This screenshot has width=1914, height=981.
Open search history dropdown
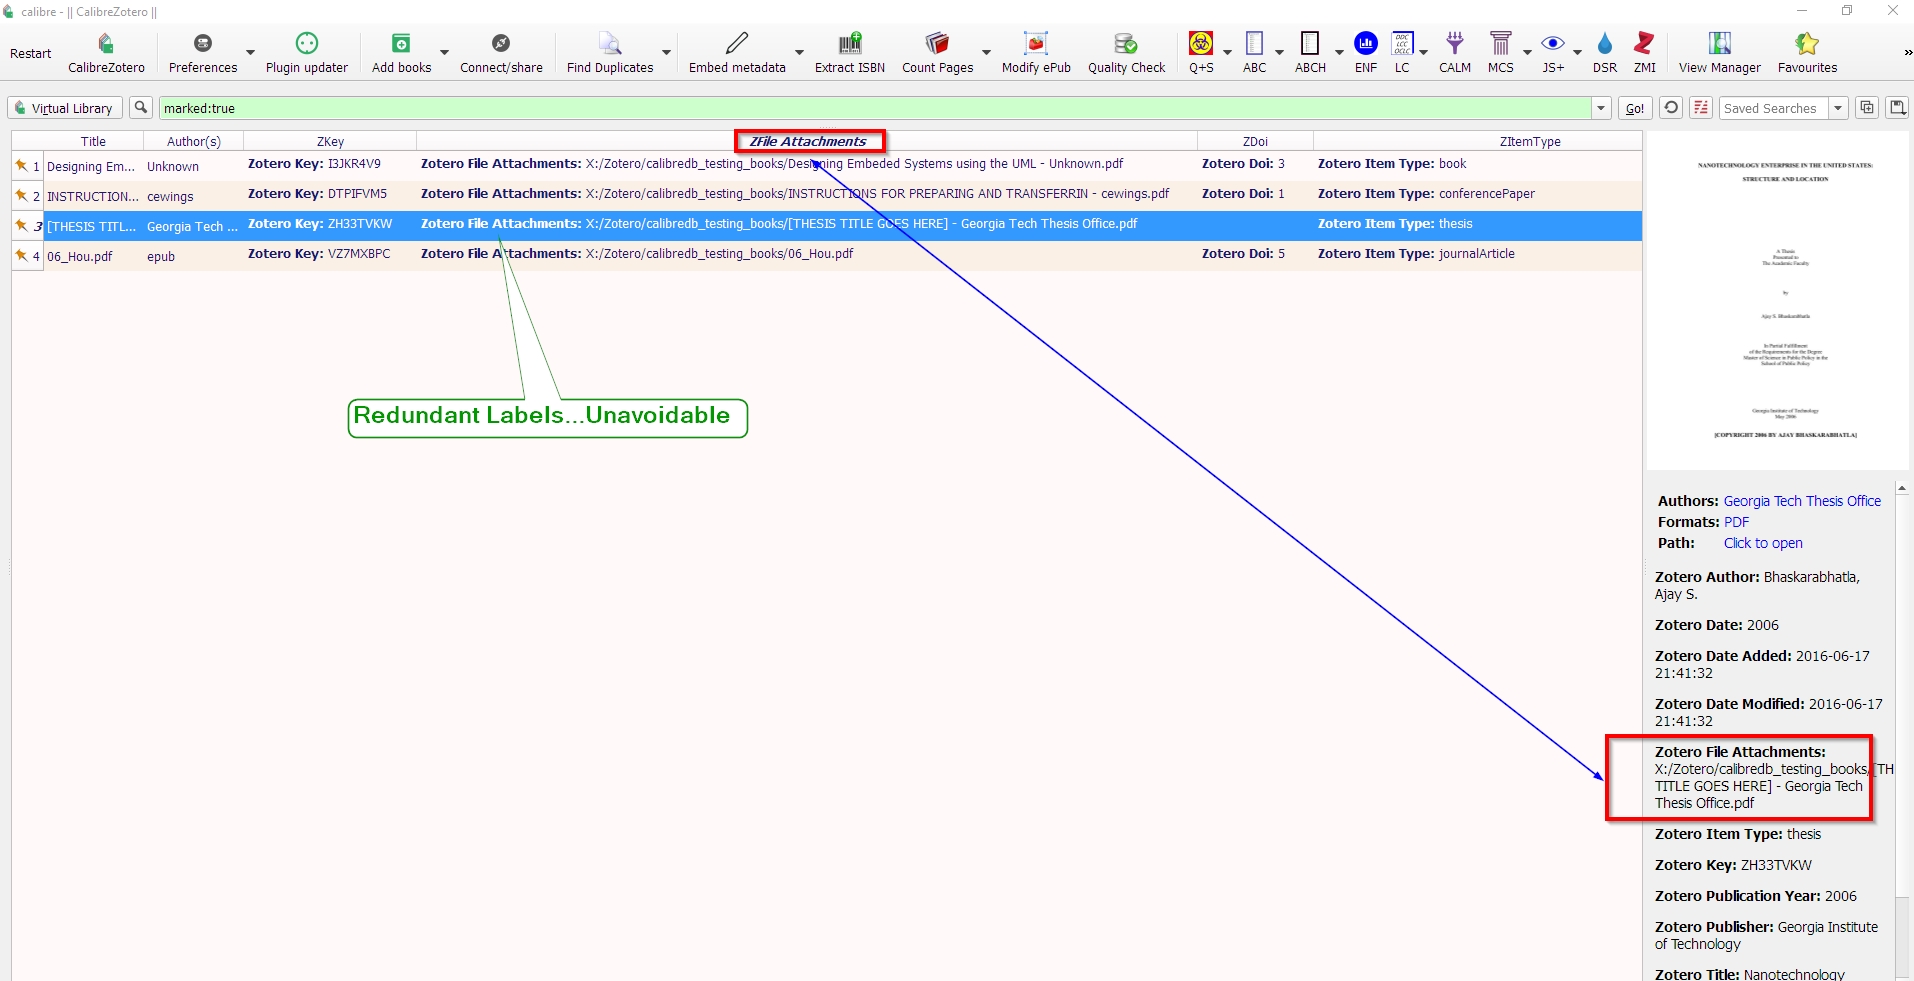point(1601,108)
